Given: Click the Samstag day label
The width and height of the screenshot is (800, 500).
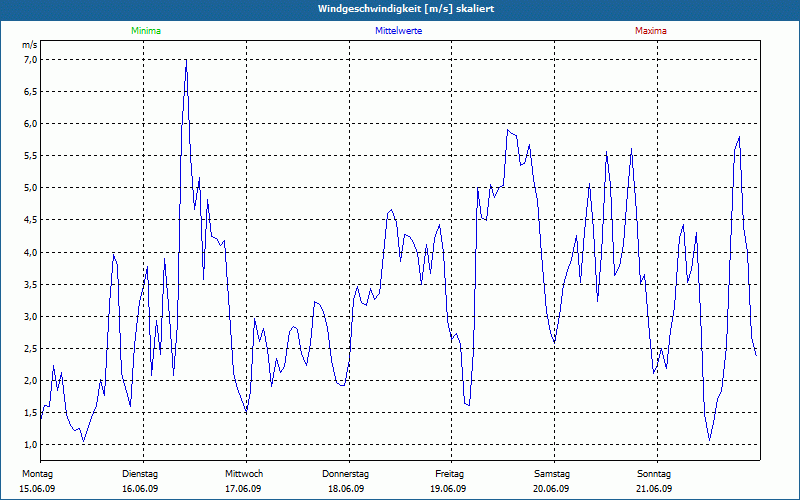Looking at the screenshot, I should coord(552,474).
